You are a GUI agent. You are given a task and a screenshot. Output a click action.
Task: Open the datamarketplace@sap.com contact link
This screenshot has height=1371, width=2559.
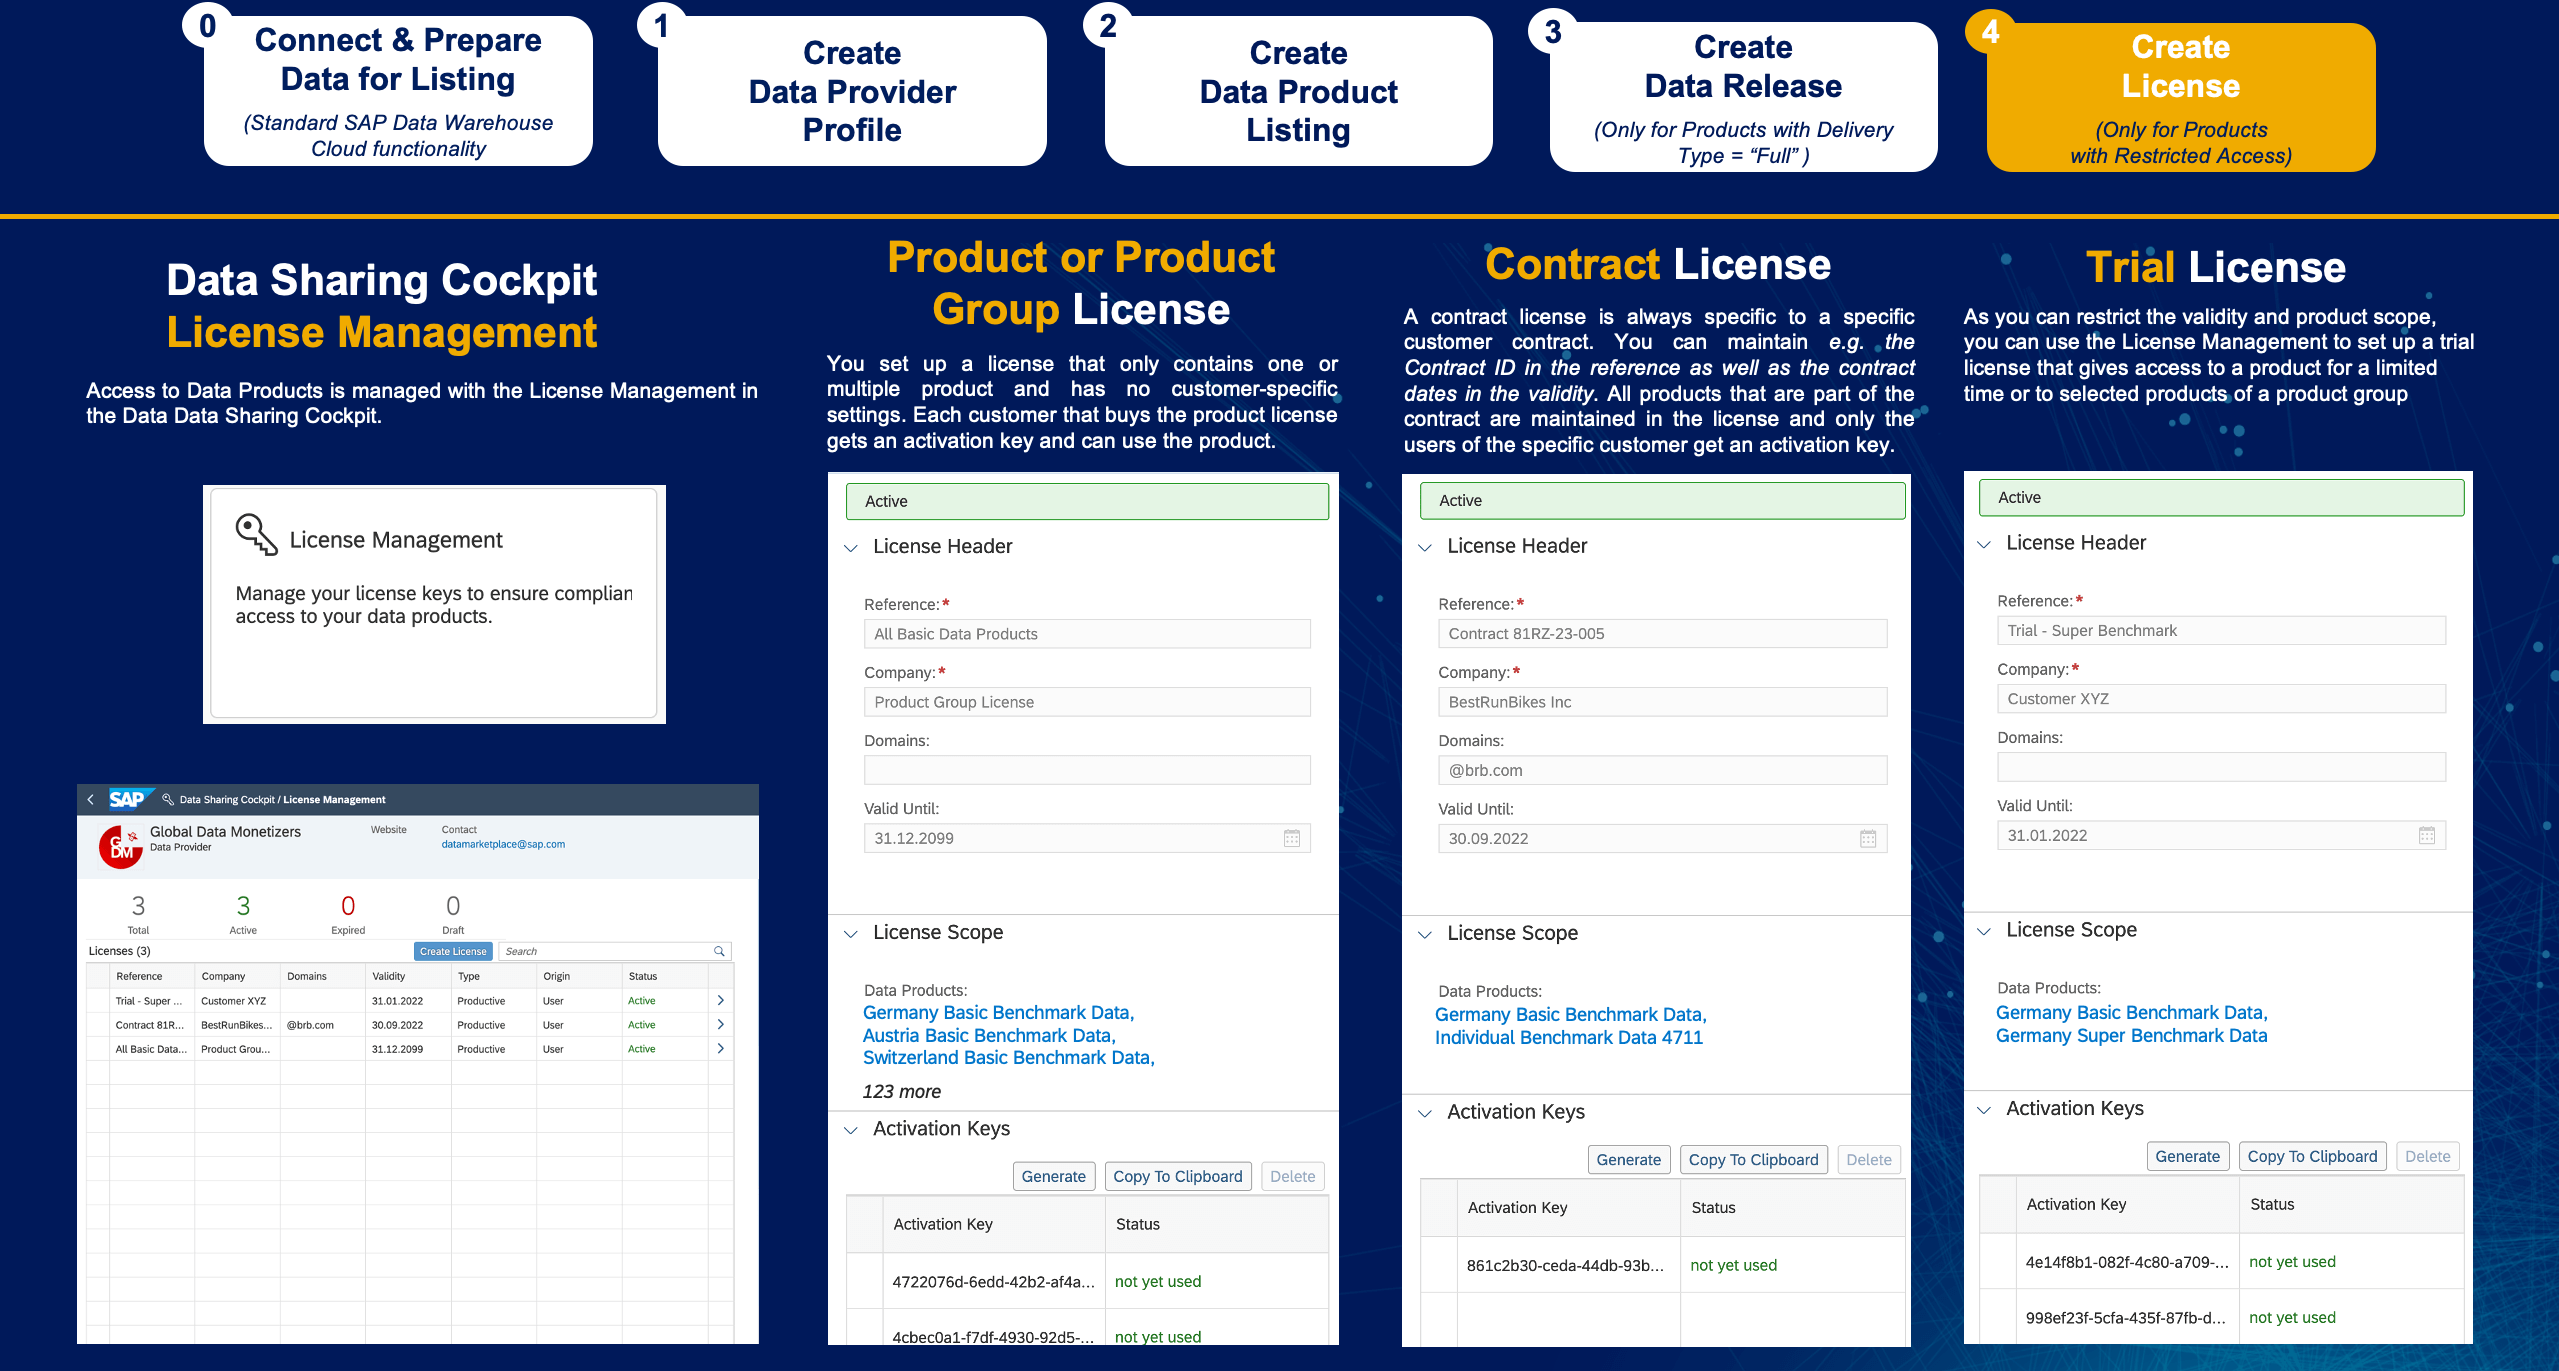[503, 844]
